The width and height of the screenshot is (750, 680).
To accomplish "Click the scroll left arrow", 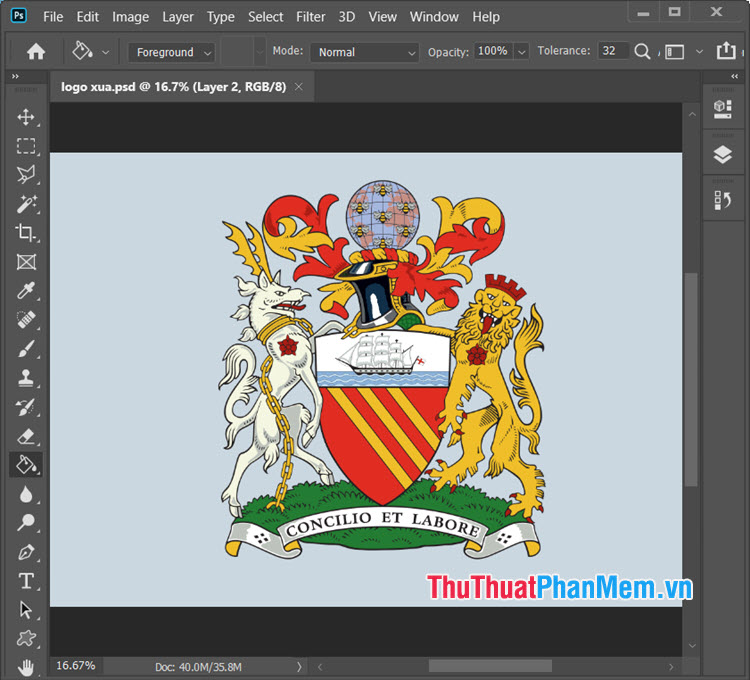I will (x=320, y=667).
